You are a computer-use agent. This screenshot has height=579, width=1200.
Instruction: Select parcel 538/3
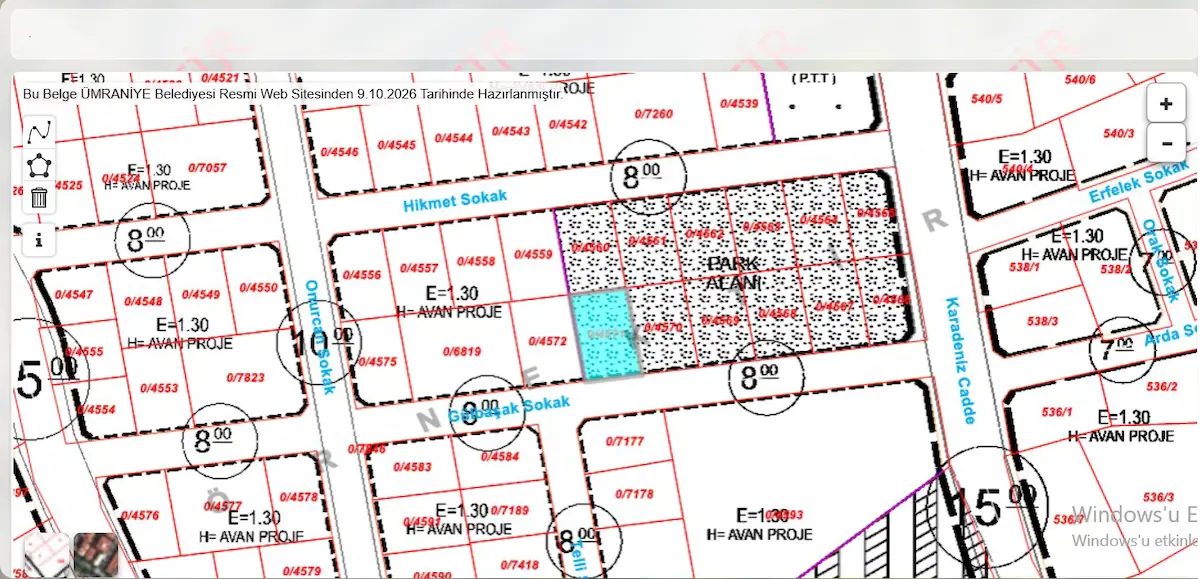pyautogui.click(x=1041, y=321)
